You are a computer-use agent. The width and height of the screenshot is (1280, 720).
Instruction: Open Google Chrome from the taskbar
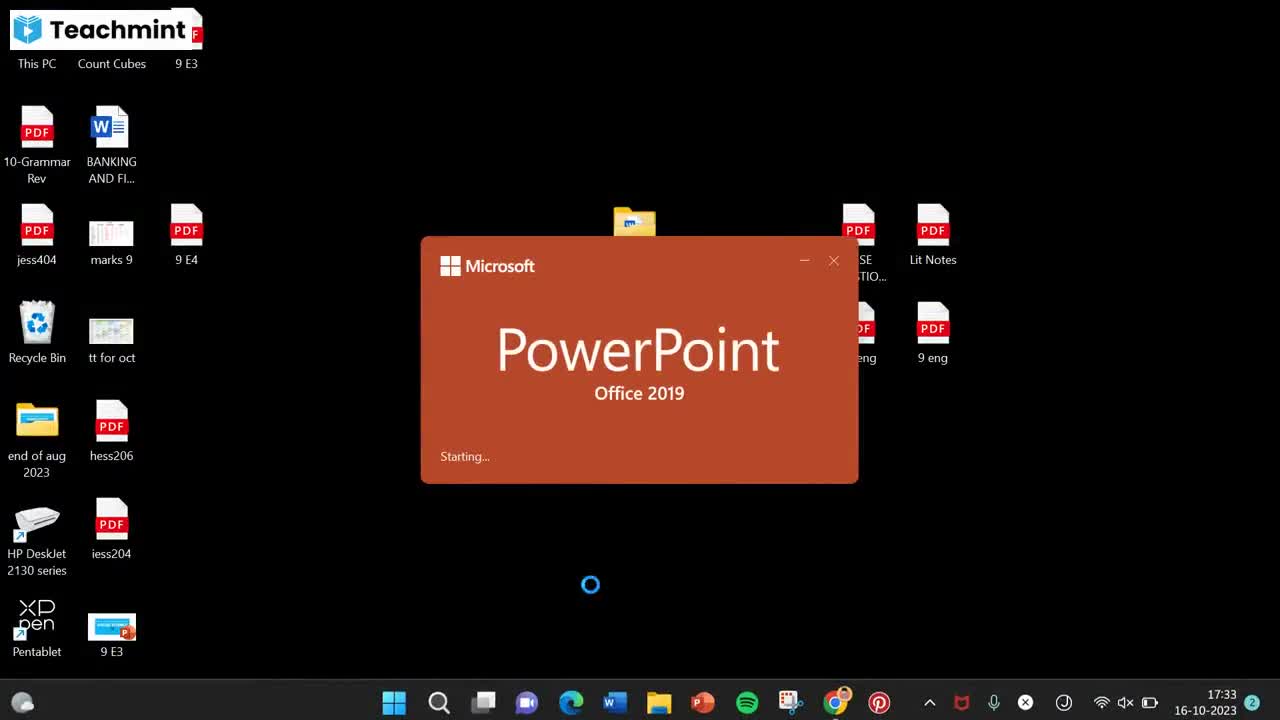(x=835, y=702)
